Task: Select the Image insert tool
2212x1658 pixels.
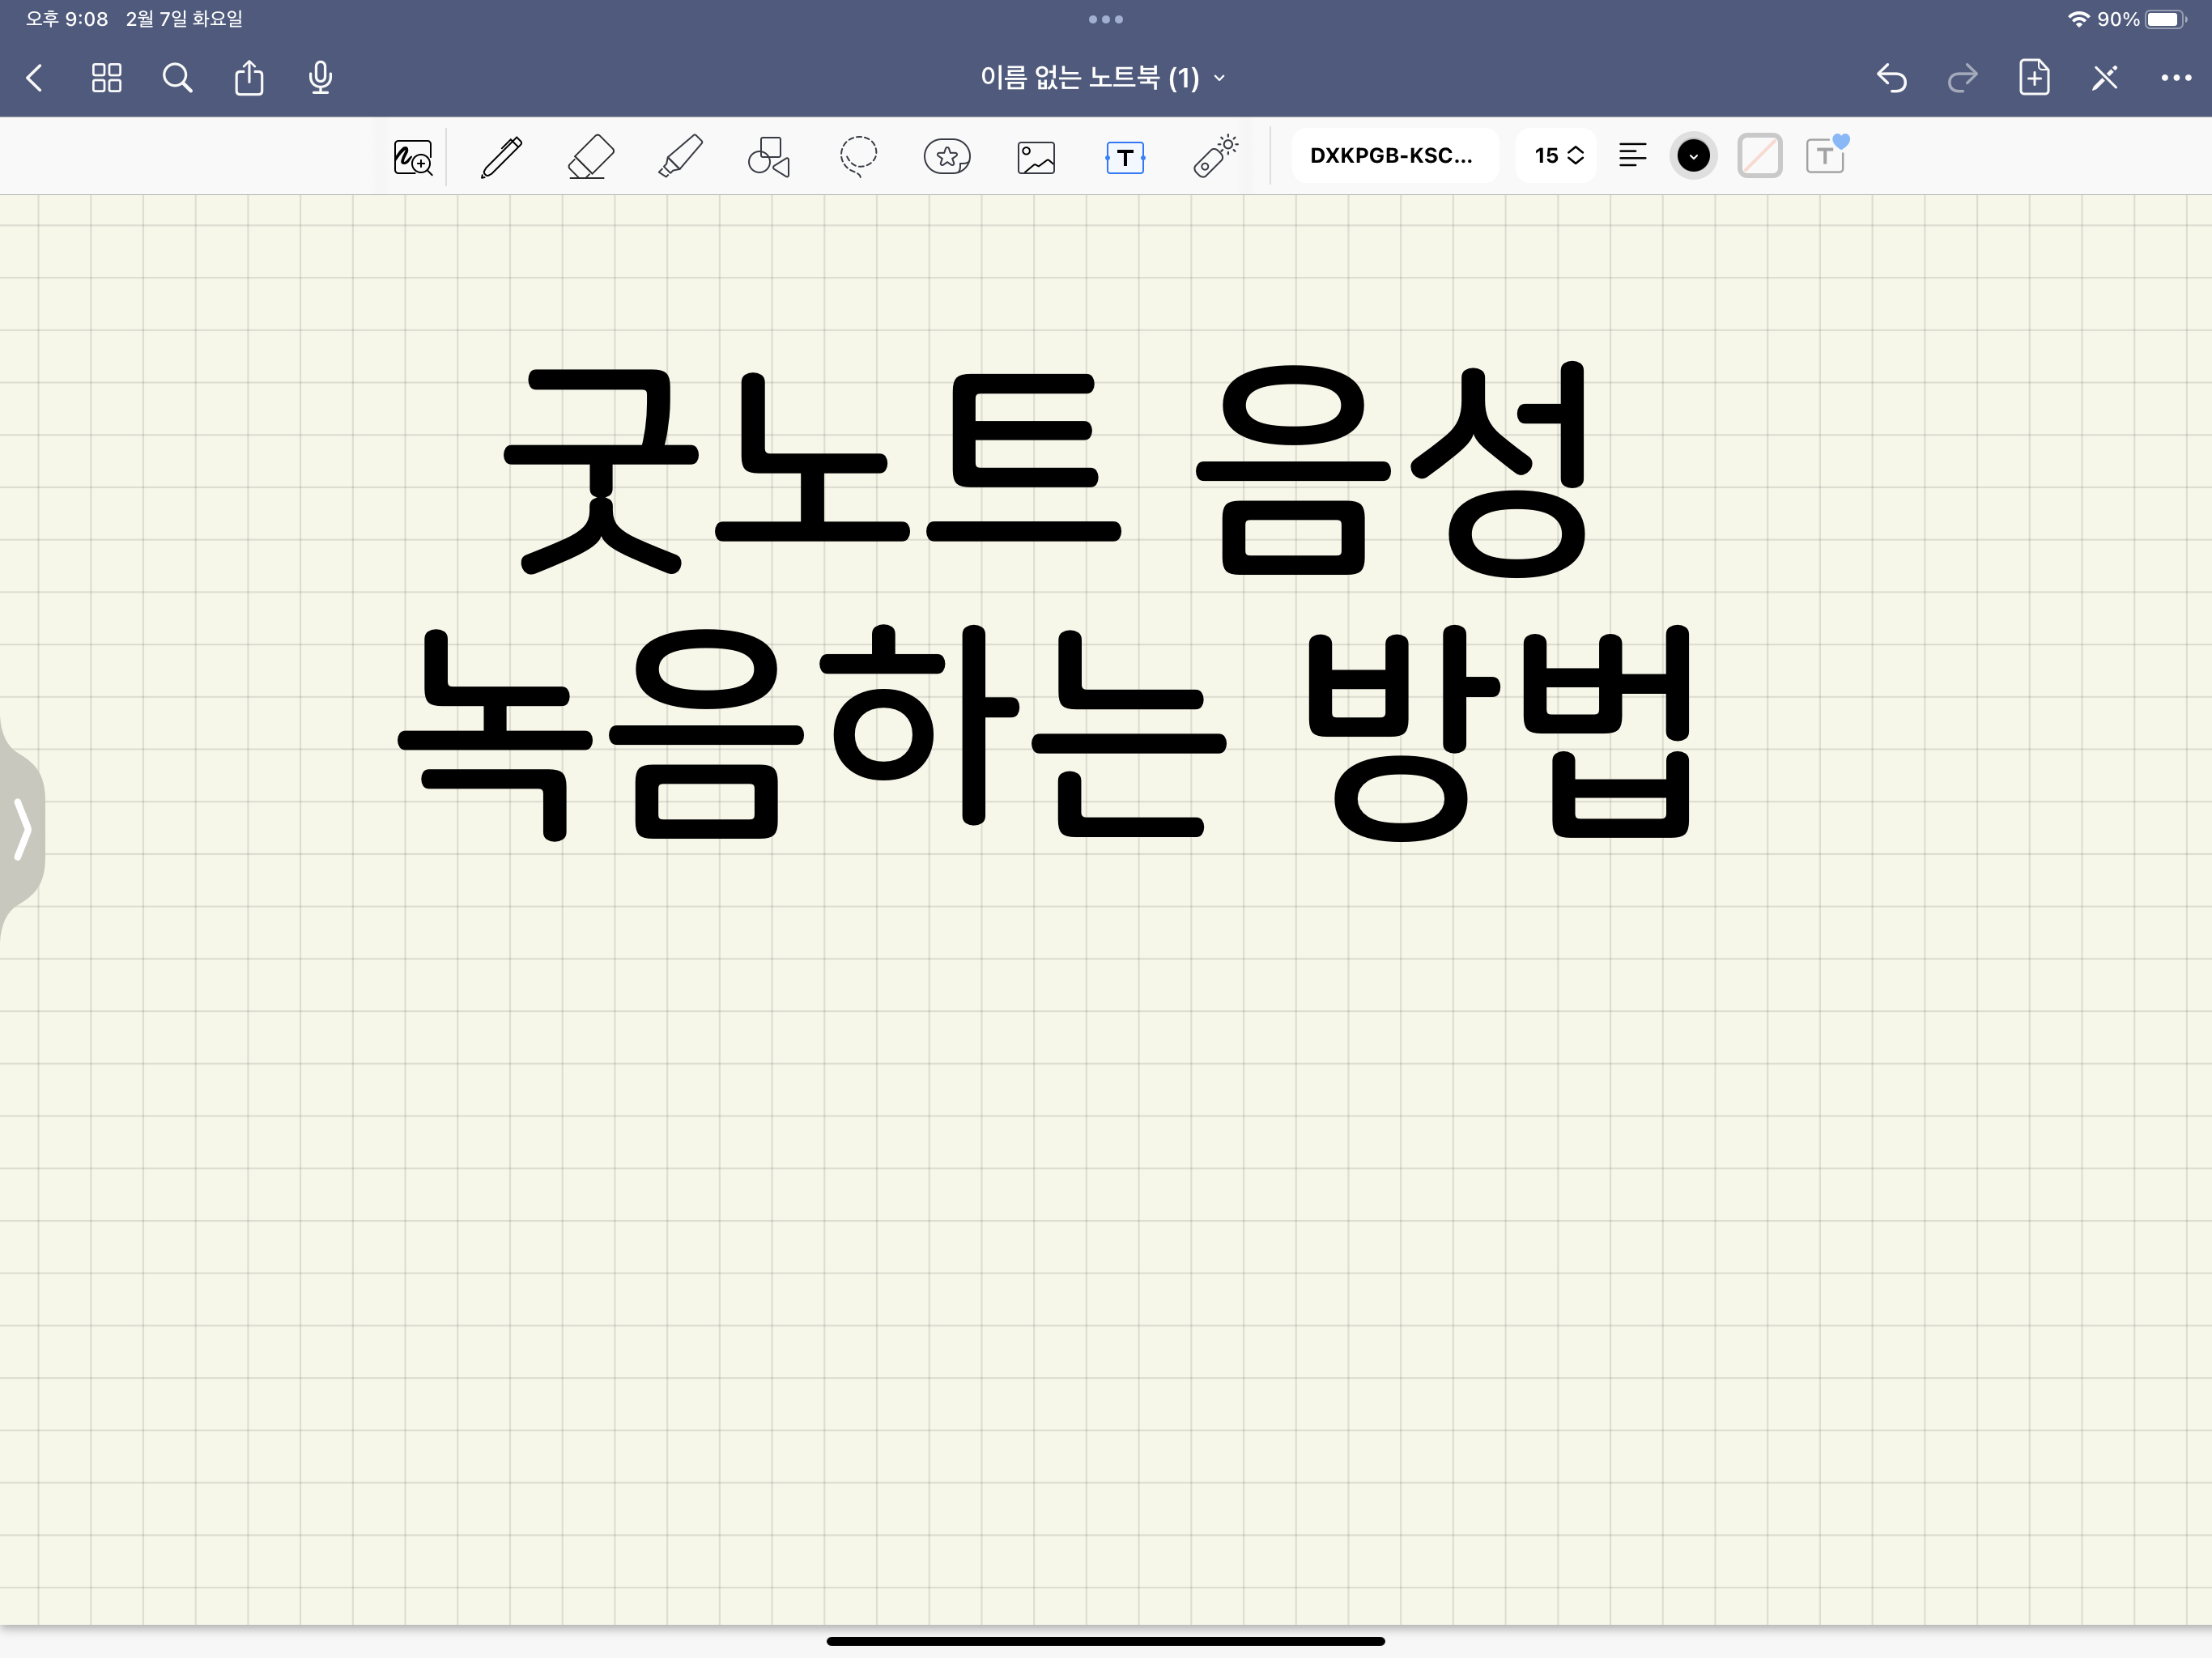Action: tap(1036, 157)
